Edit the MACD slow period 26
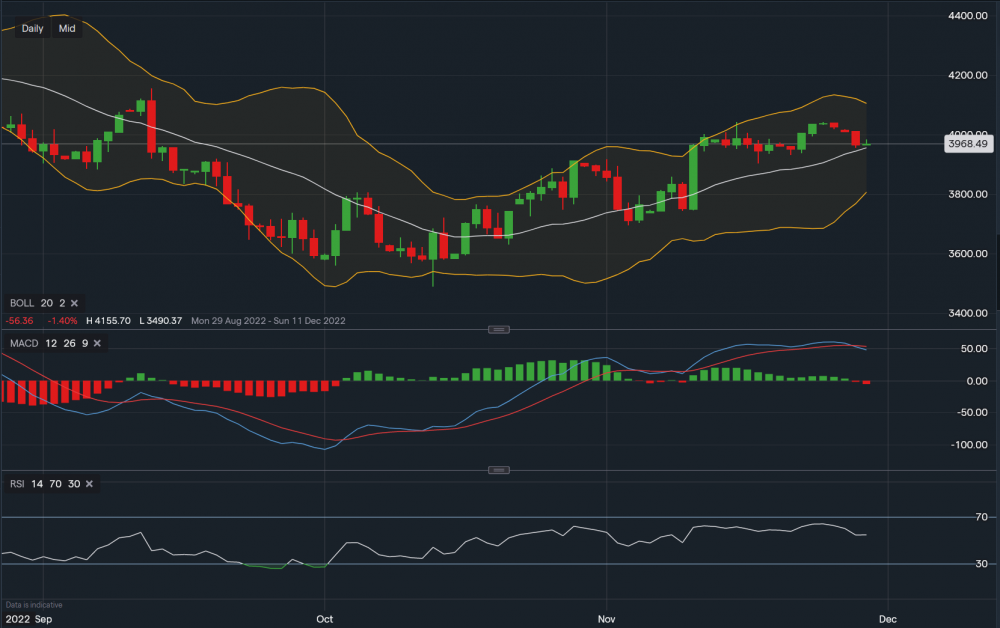This screenshot has height=628, width=1000. [70, 343]
